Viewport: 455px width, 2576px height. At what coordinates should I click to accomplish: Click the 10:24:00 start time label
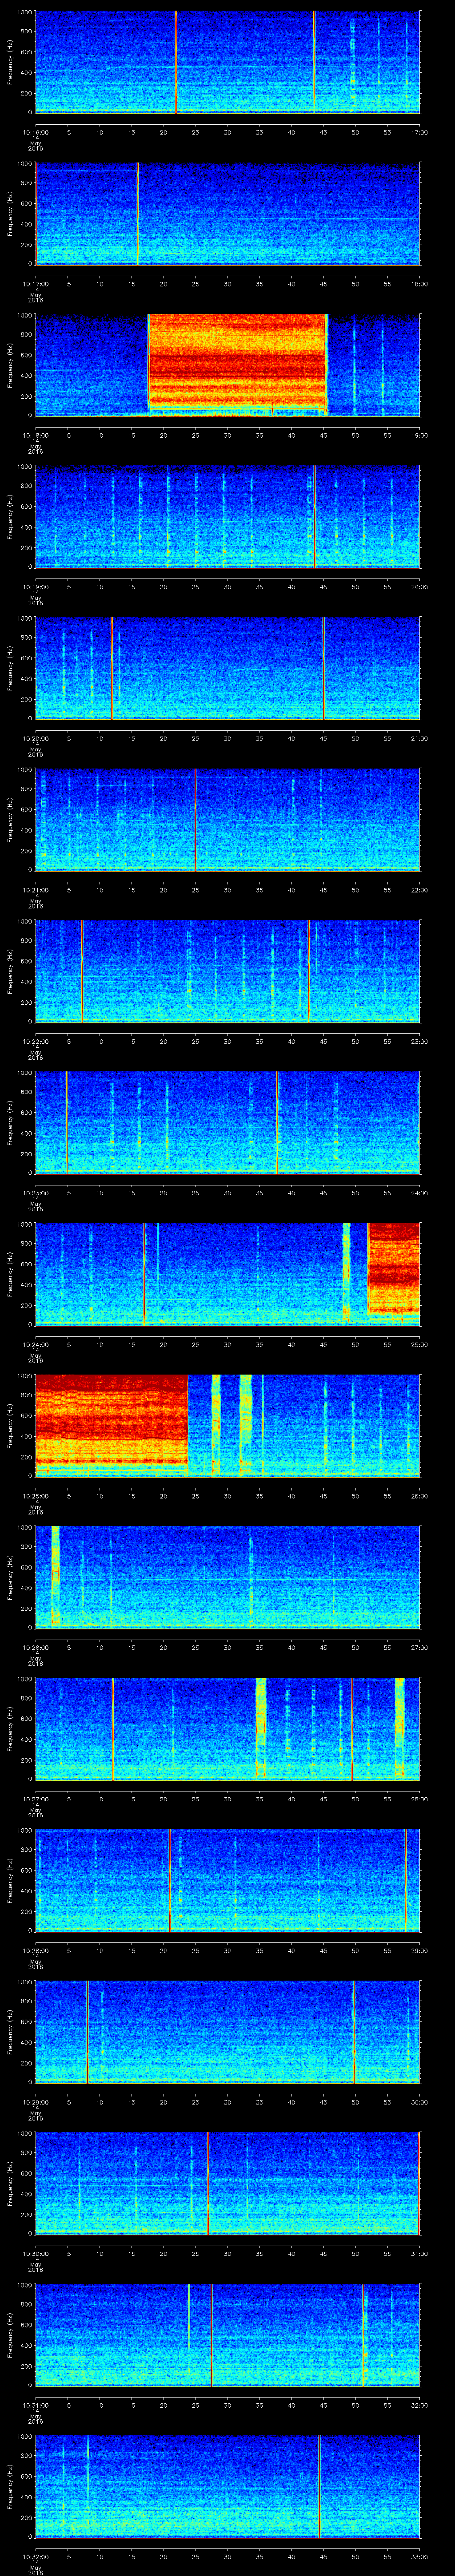click(35, 1344)
